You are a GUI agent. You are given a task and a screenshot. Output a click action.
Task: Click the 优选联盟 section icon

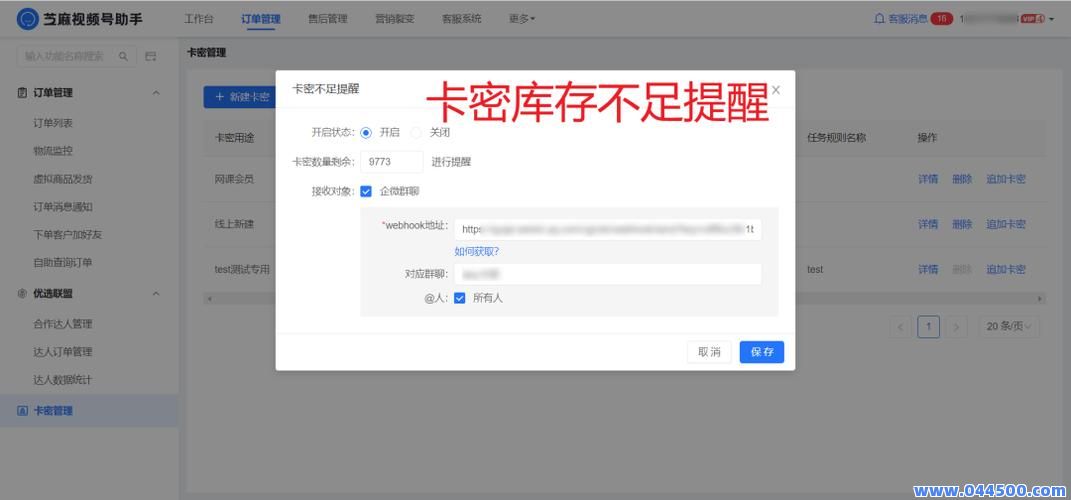pos(22,294)
